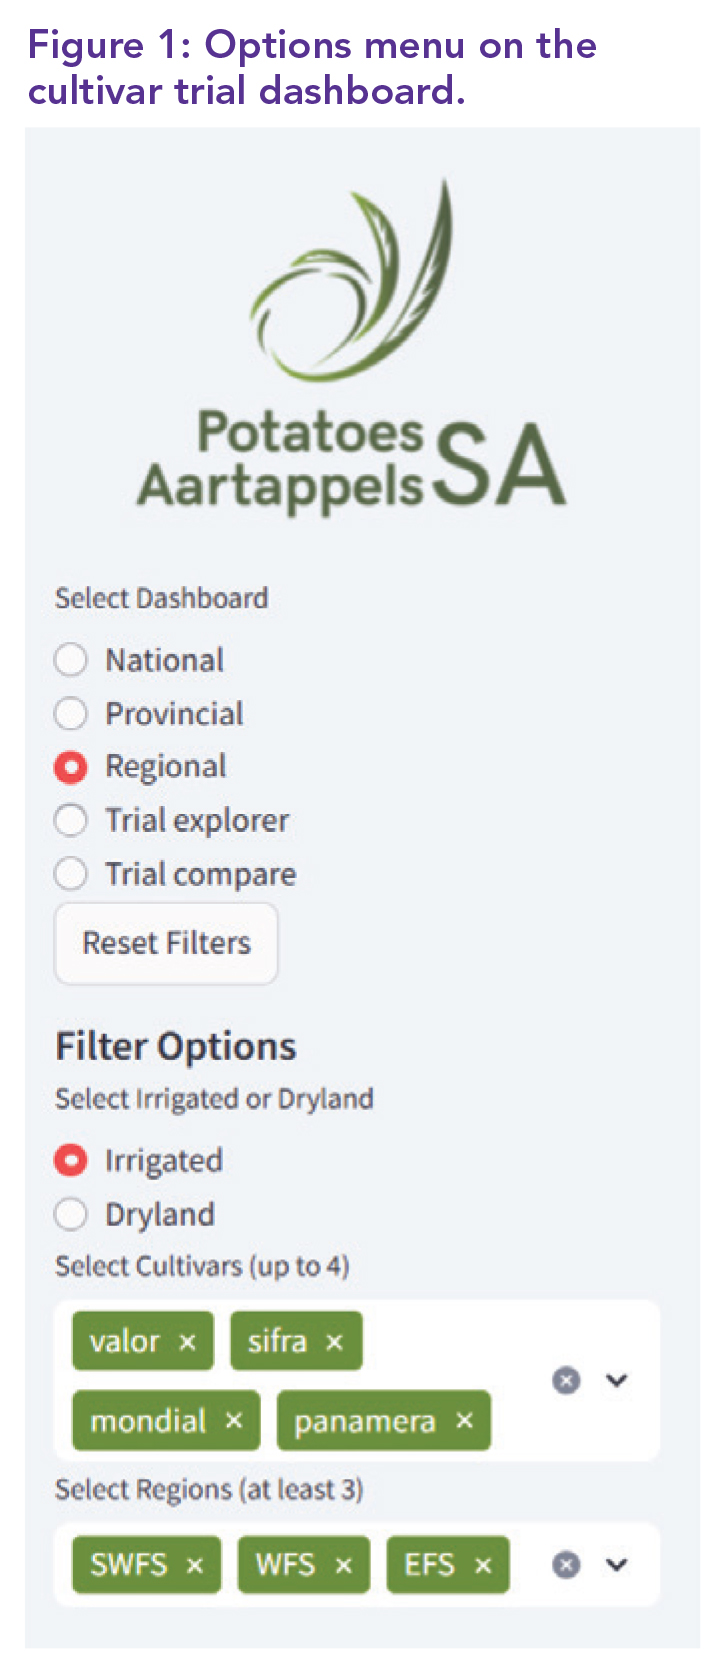Remove the WFS region tag
Image resolution: width=724 pixels, height=1677 pixels.
pyautogui.click(x=344, y=1565)
